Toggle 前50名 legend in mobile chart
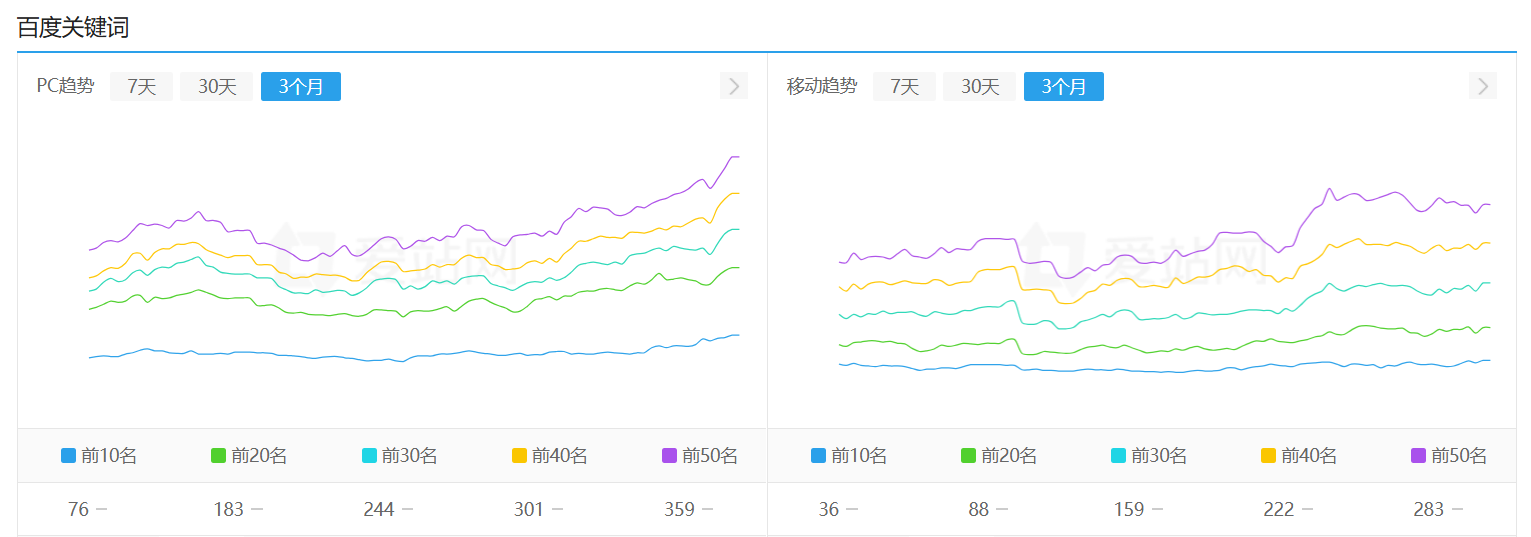 (1448, 456)
